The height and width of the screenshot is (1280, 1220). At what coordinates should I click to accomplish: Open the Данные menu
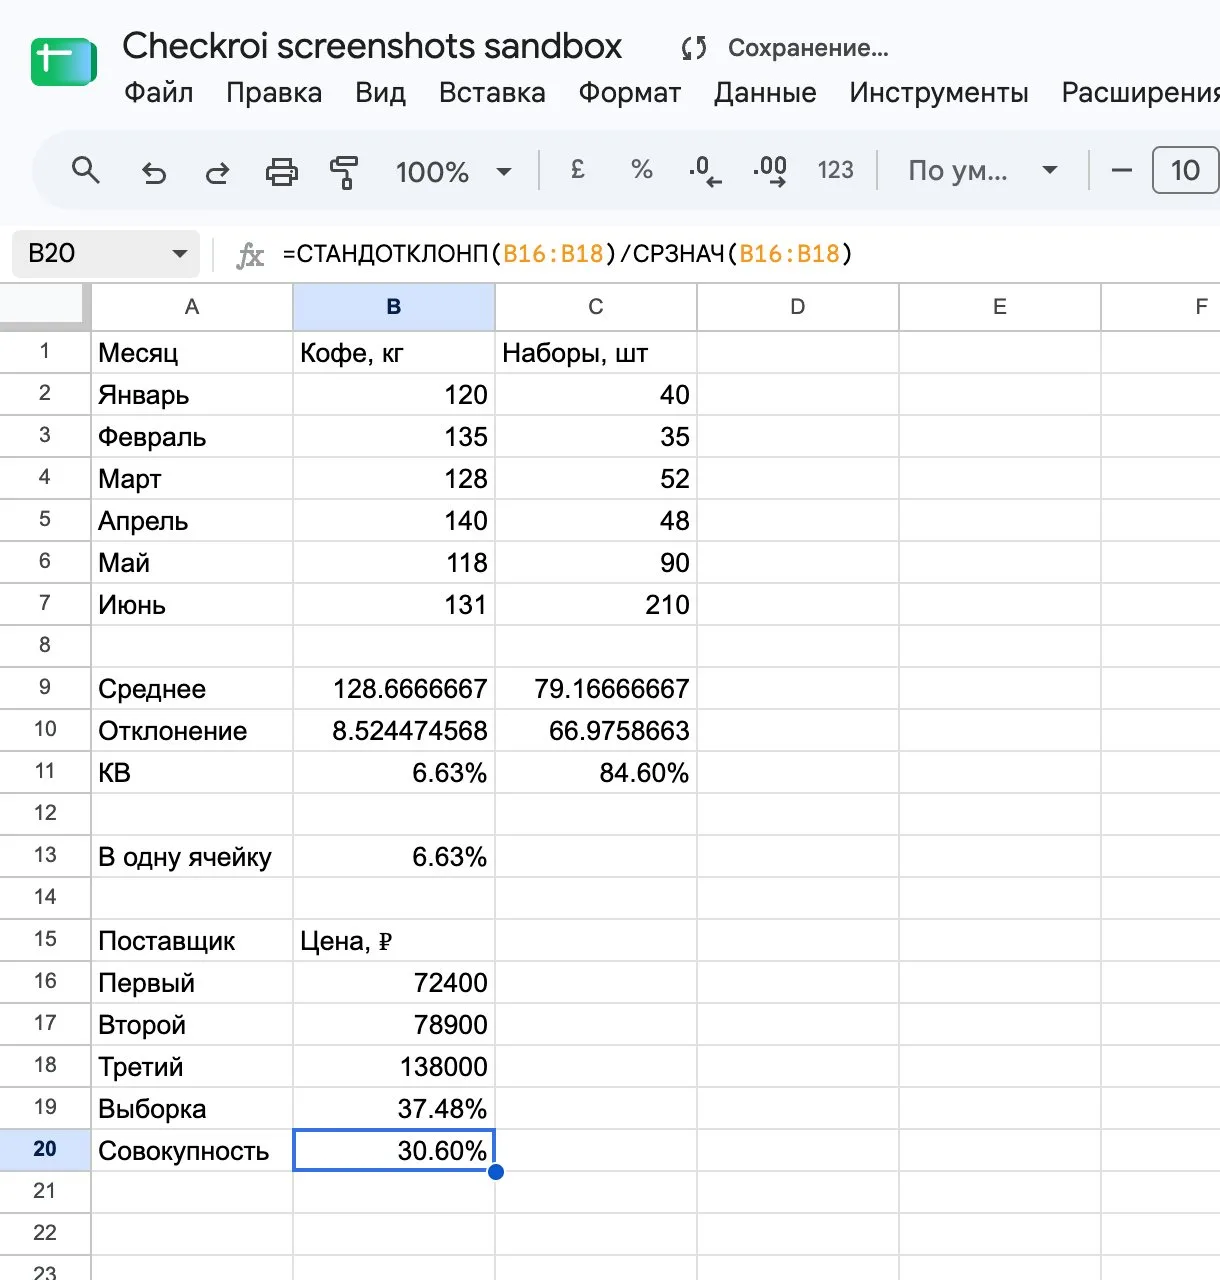[765, 93]
